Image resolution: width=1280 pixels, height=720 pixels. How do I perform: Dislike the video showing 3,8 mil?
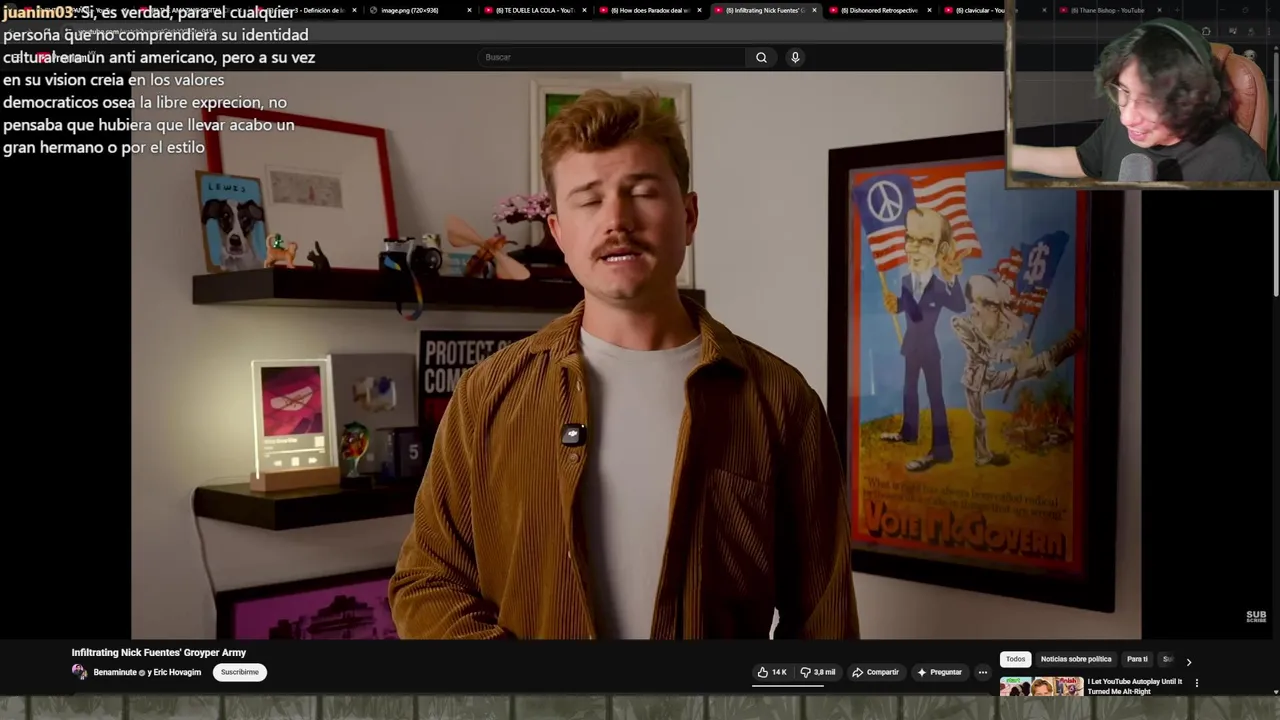pos(818,672)
